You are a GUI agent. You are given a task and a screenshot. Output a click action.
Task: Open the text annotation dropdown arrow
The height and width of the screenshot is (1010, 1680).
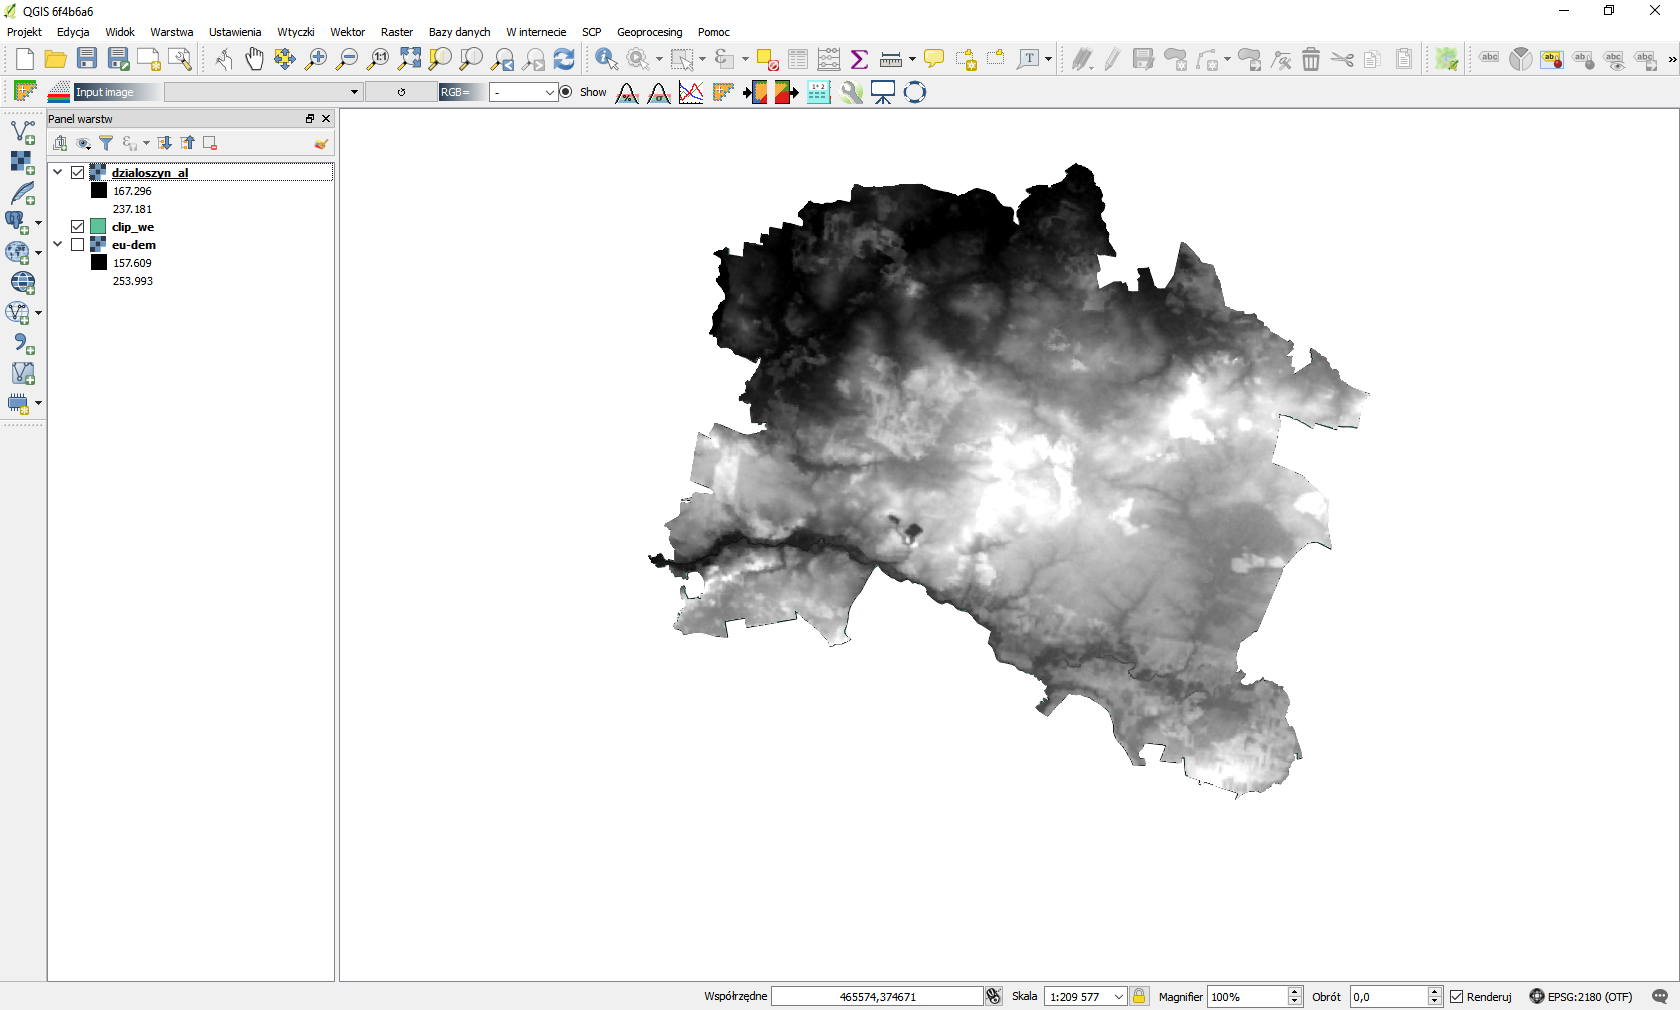[1048, 59]
